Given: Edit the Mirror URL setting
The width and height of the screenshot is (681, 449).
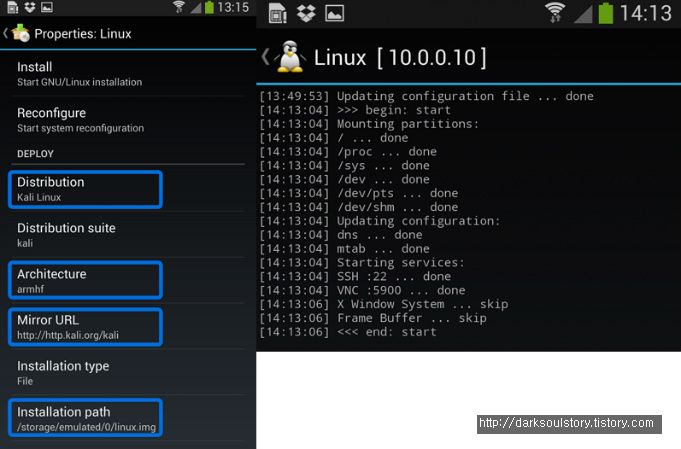Looking at the screenshot, I should point(128,327).
